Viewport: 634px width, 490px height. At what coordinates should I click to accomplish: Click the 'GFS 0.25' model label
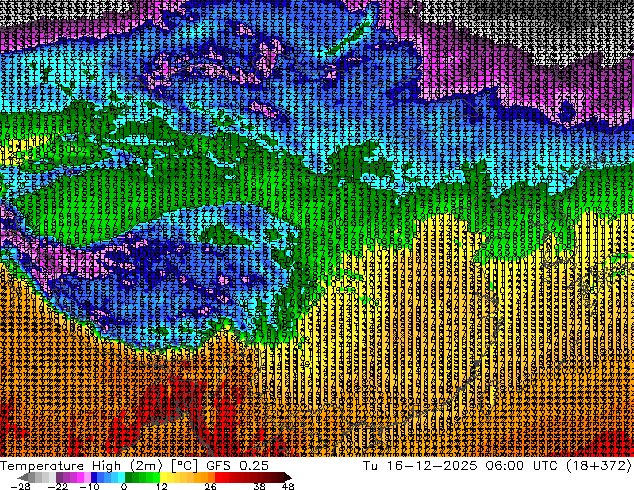pyautogui.click(x=237, y=466)
